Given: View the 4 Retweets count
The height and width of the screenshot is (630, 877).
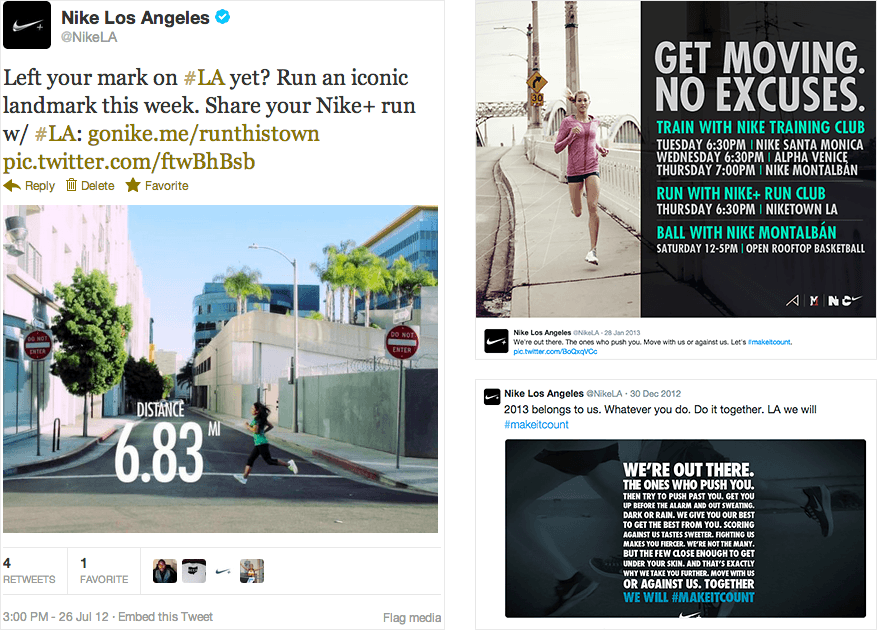Looking at the screenshot, I should [x=29, y=571].
